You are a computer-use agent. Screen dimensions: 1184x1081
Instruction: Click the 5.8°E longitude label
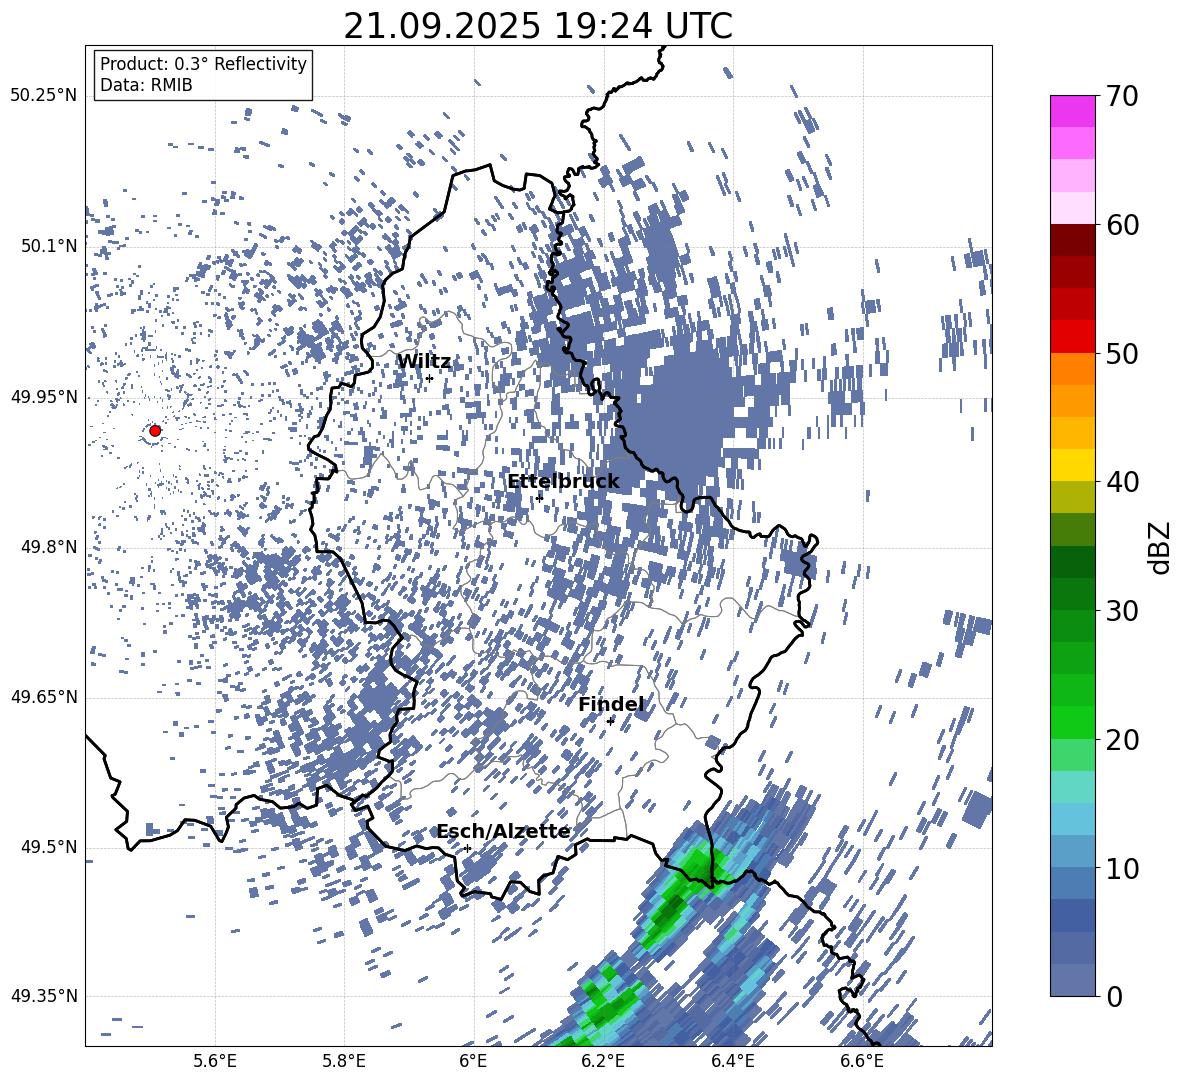tap(344, 1061)
